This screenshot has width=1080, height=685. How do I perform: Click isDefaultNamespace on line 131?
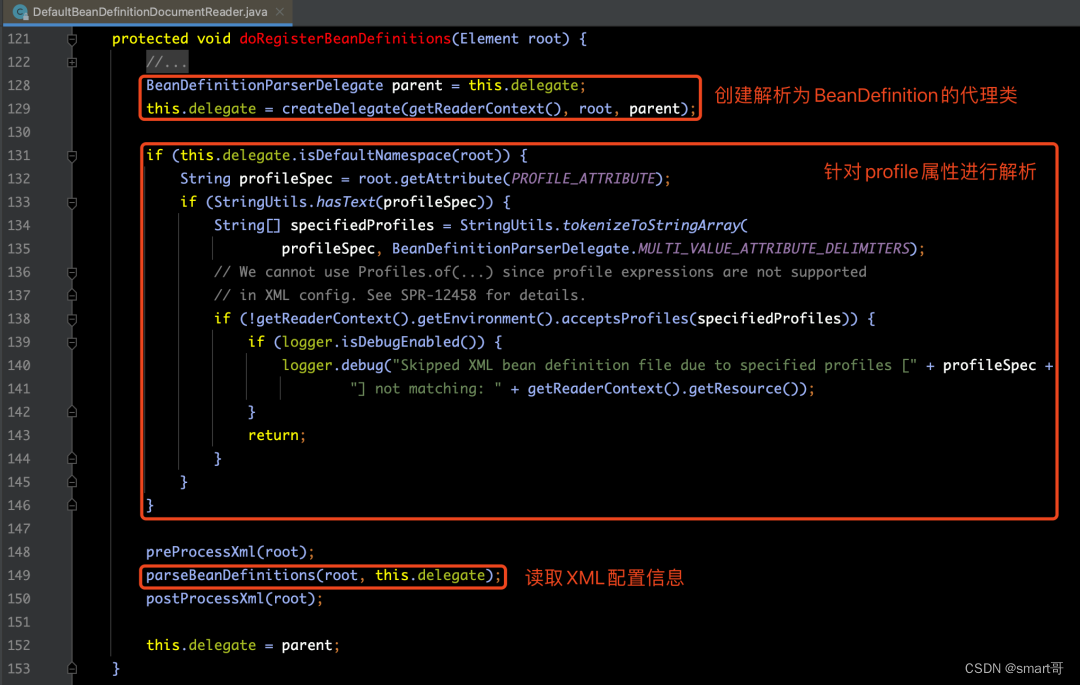[x=375, y=156]
